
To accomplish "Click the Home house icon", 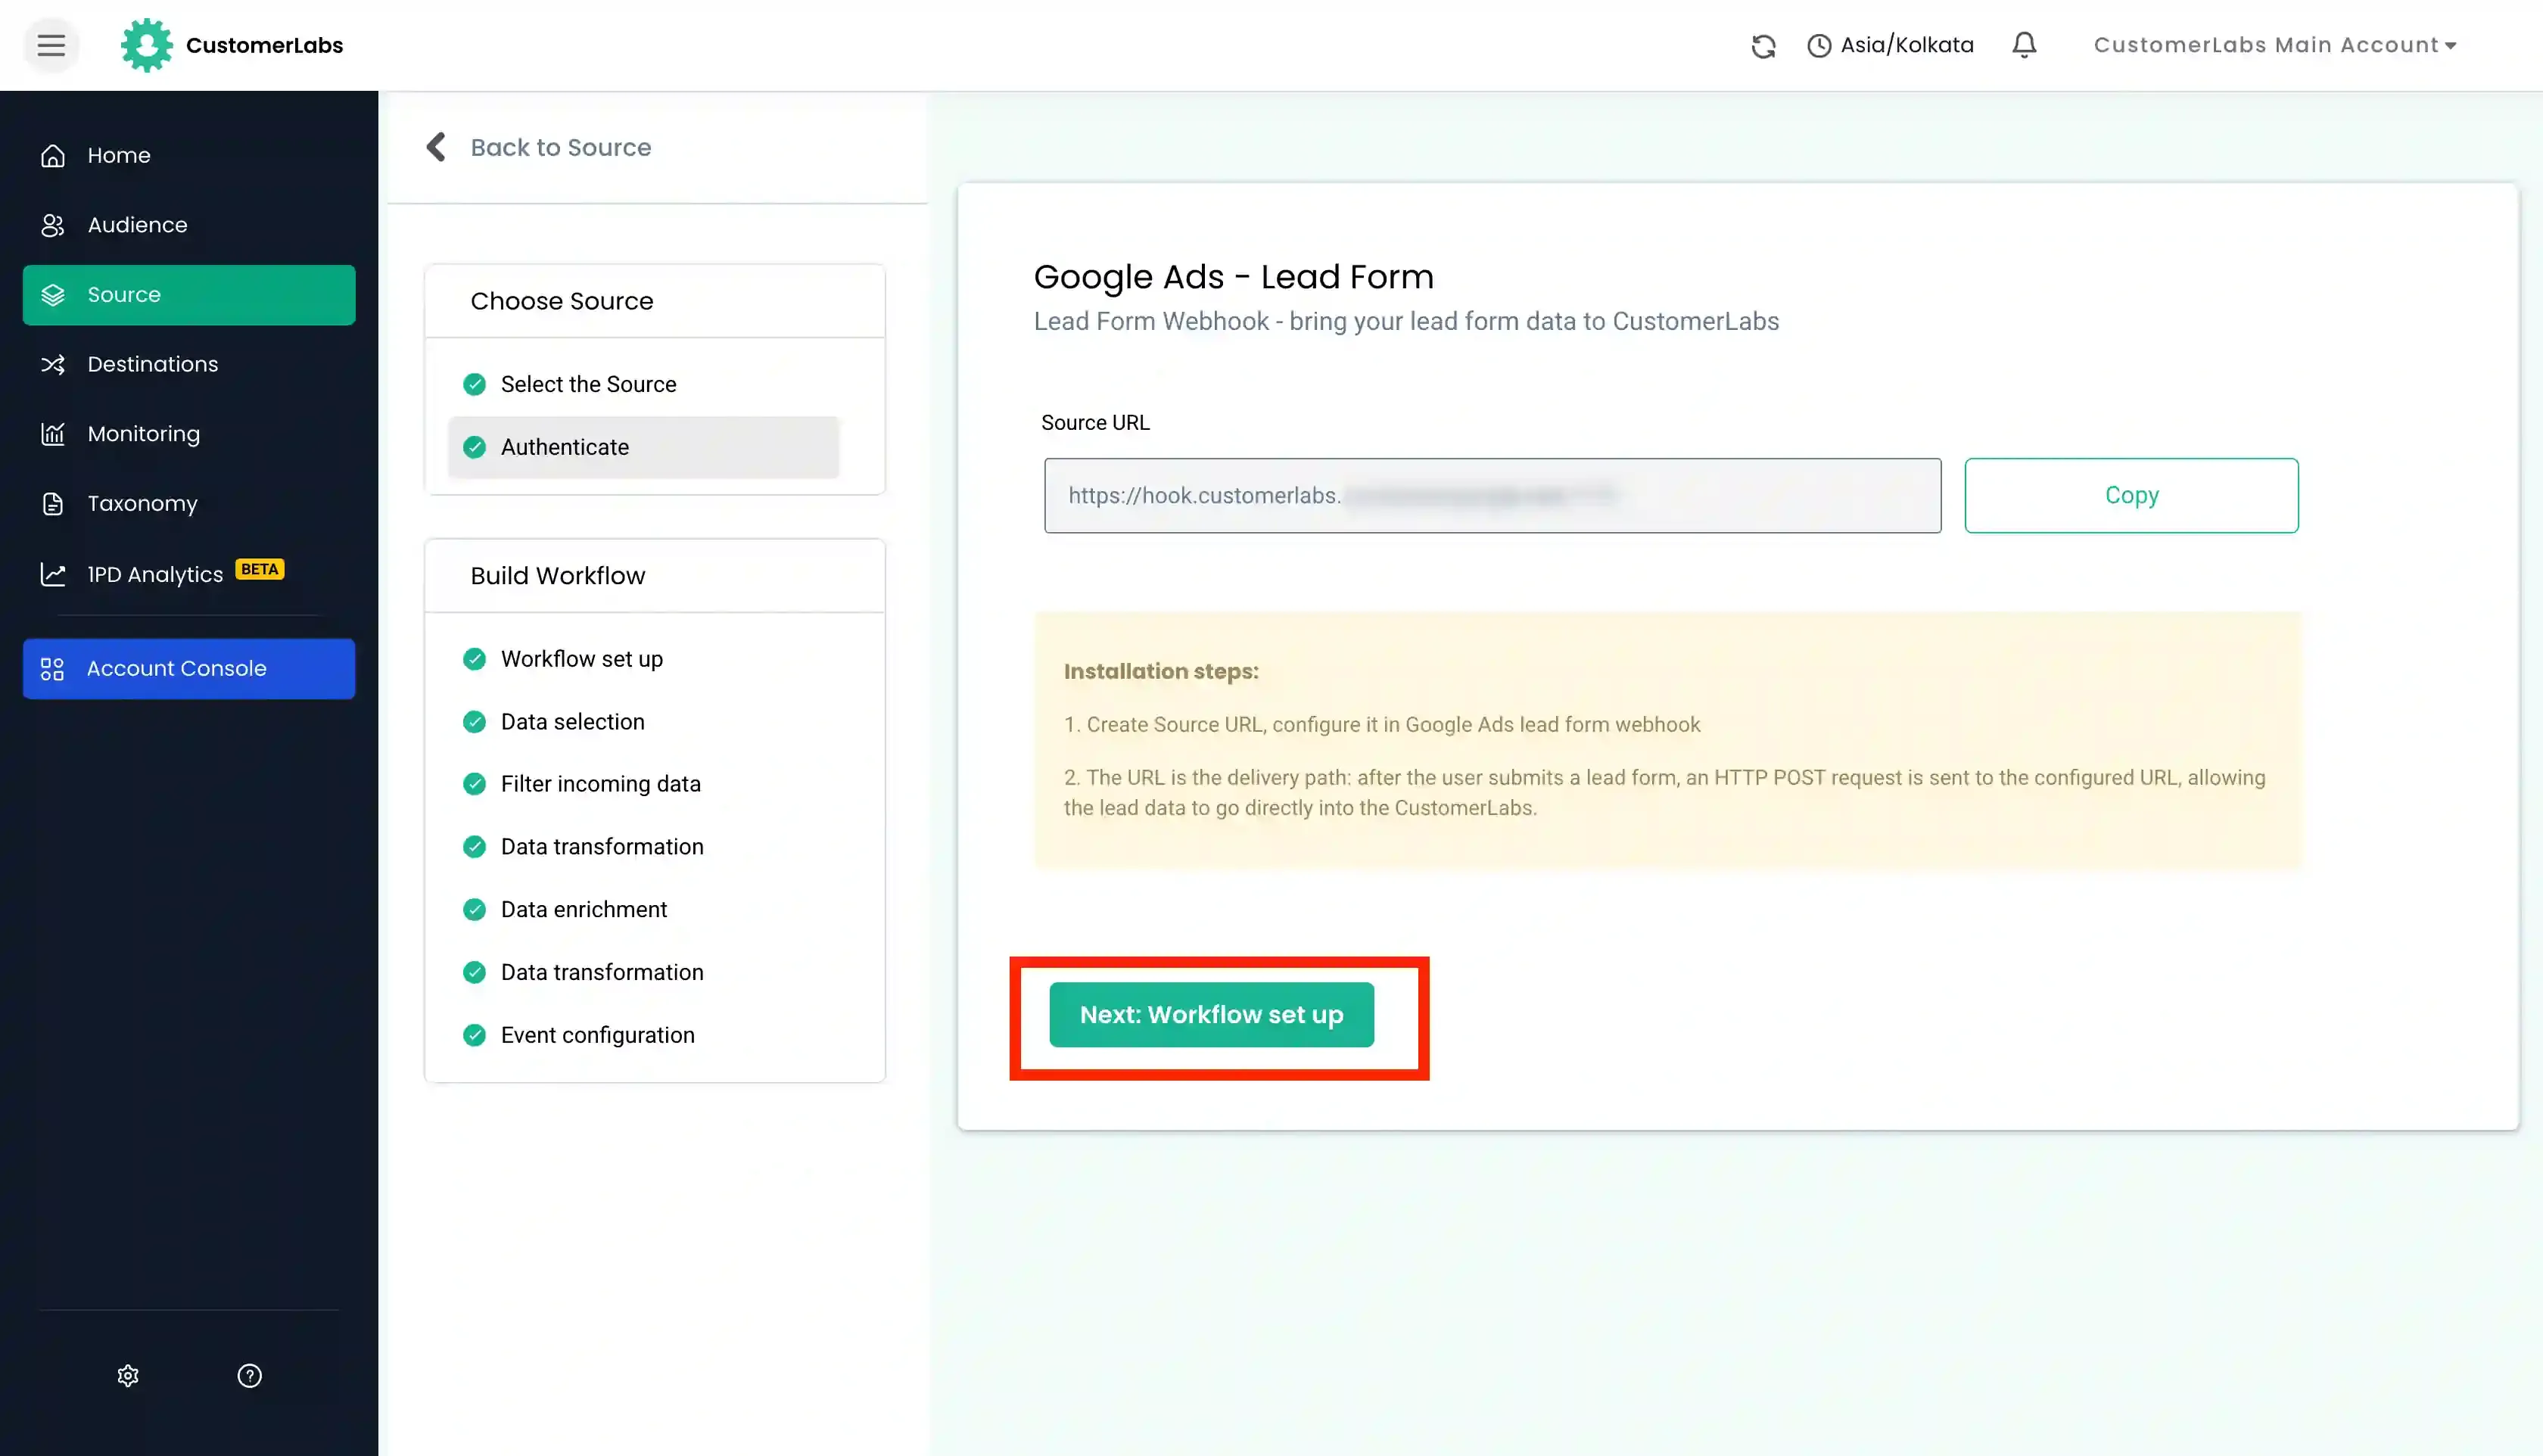I will point(53,156).
